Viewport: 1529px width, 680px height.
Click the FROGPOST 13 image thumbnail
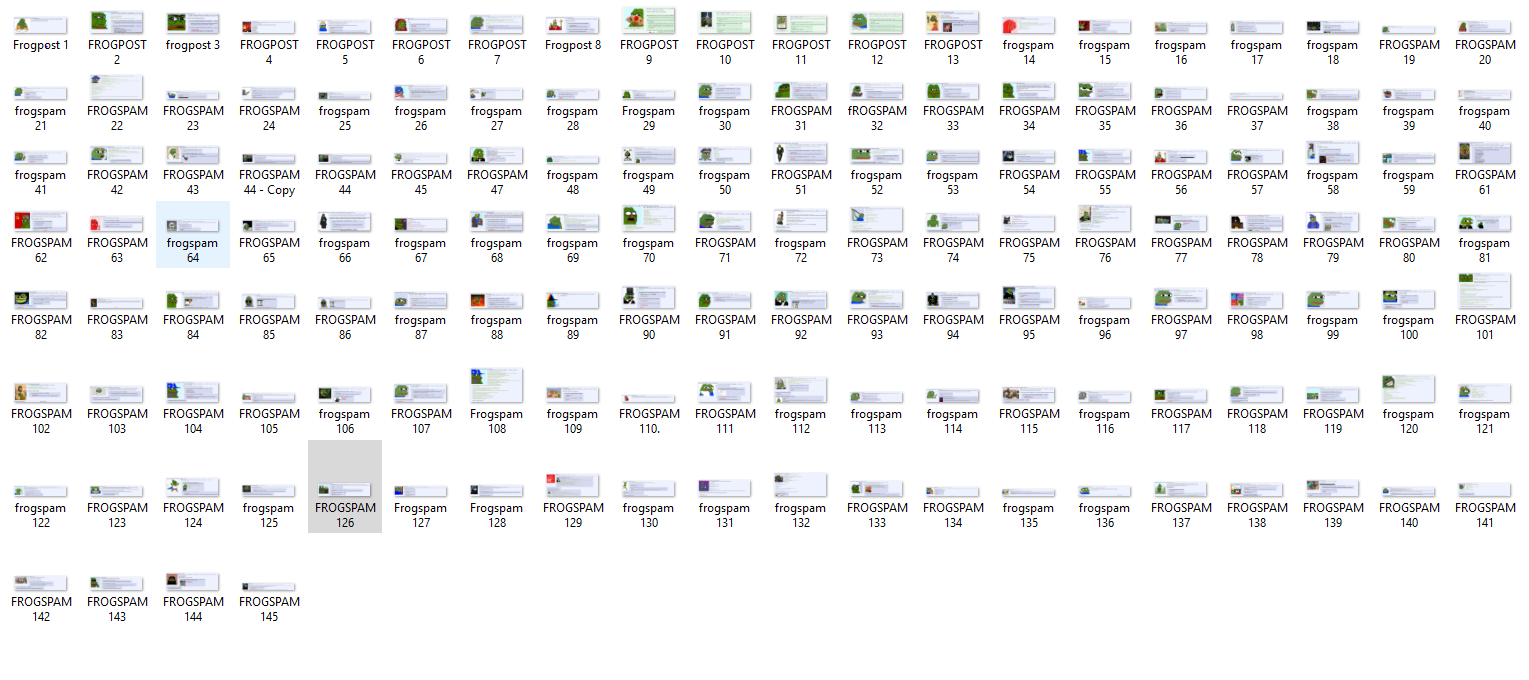pyautogui.click(x=953, y=22)
